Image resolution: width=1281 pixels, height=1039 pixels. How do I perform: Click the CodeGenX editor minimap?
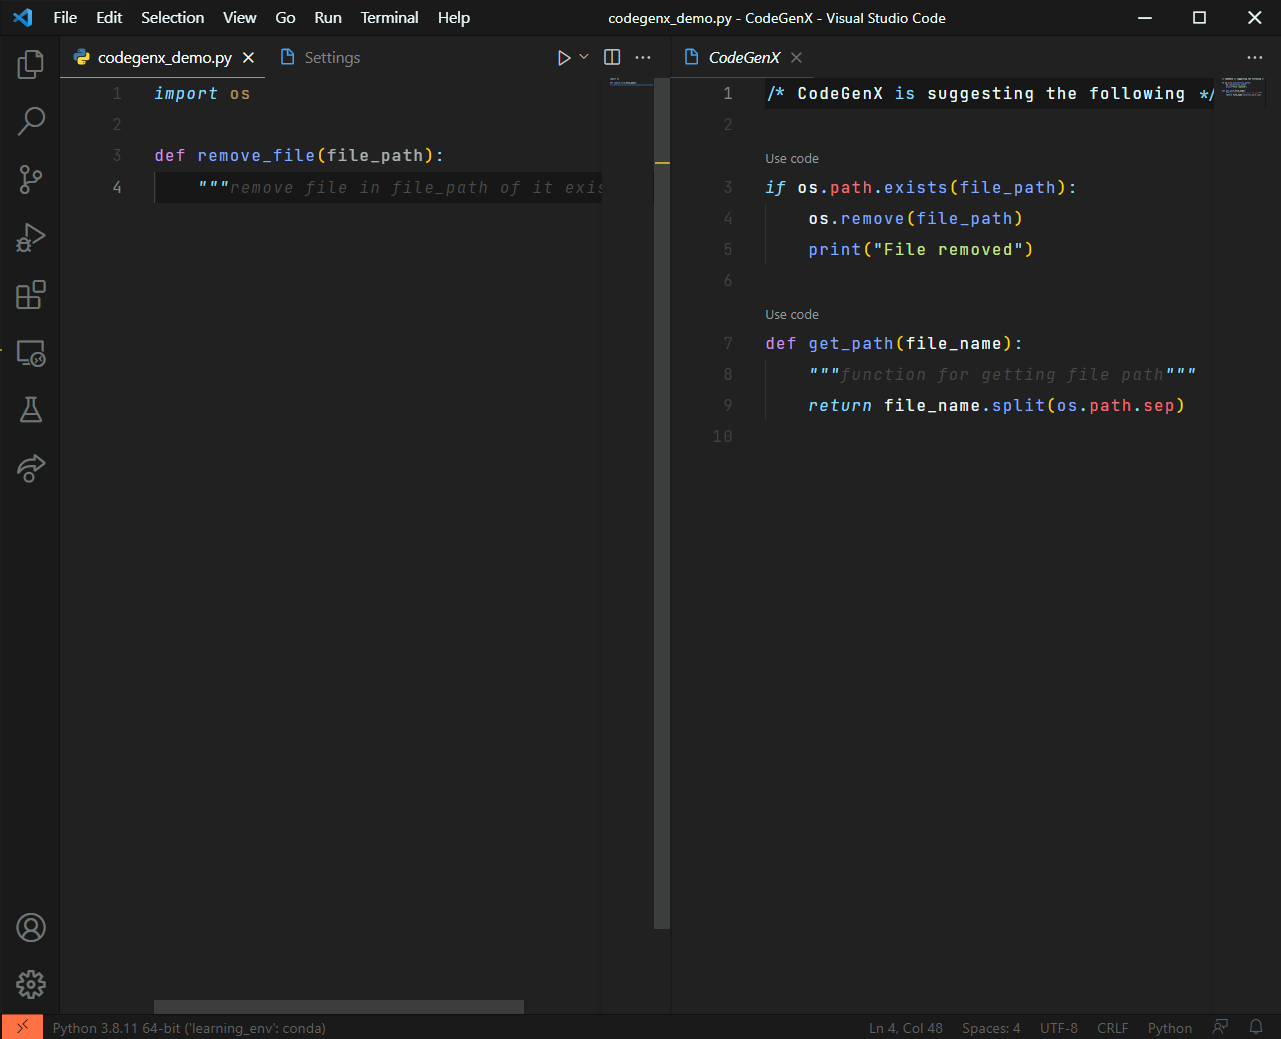click(x=1242, y=88)
